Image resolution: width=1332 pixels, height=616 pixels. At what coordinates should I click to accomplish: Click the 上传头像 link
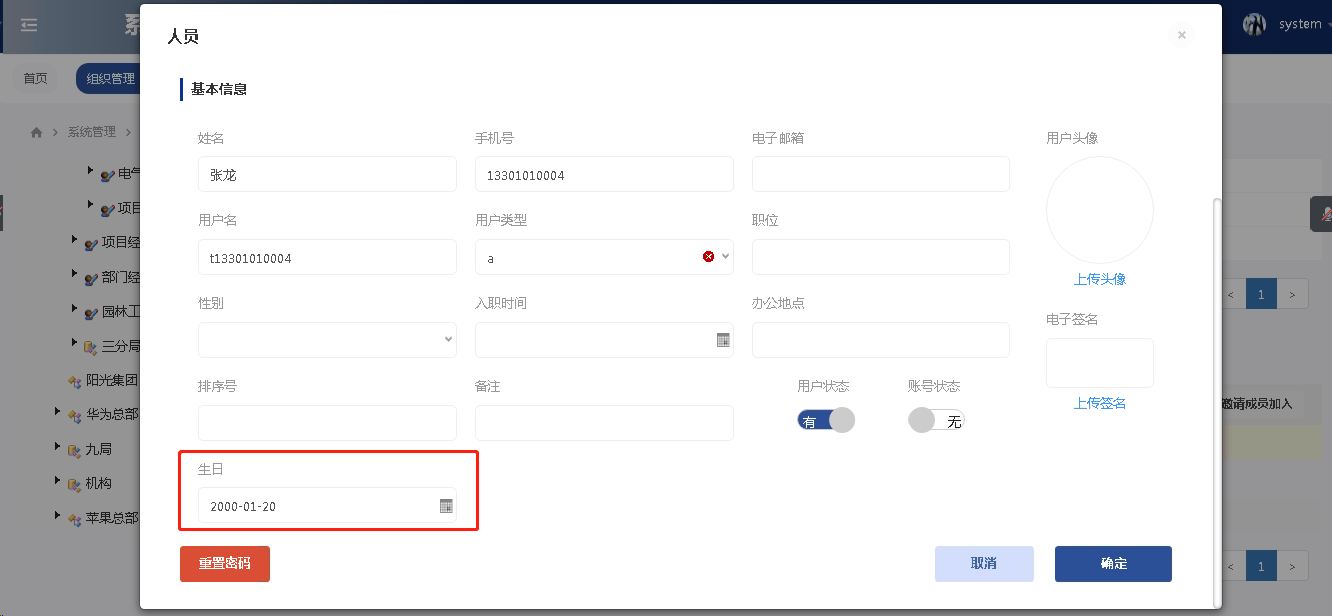point(1099,279)
